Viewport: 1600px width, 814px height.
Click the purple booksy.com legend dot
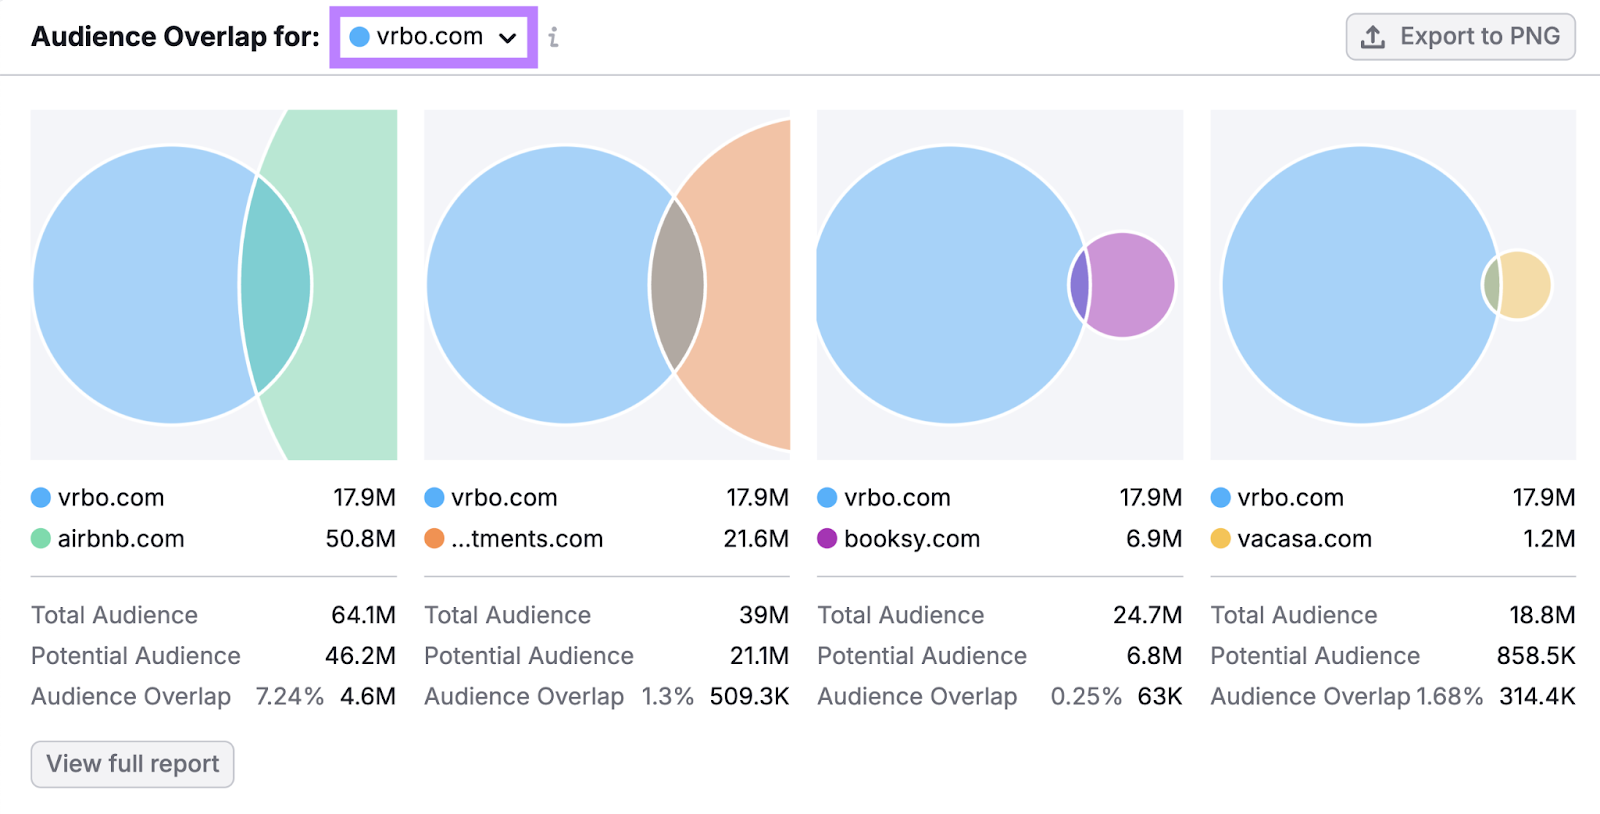[x=827, y=539]
